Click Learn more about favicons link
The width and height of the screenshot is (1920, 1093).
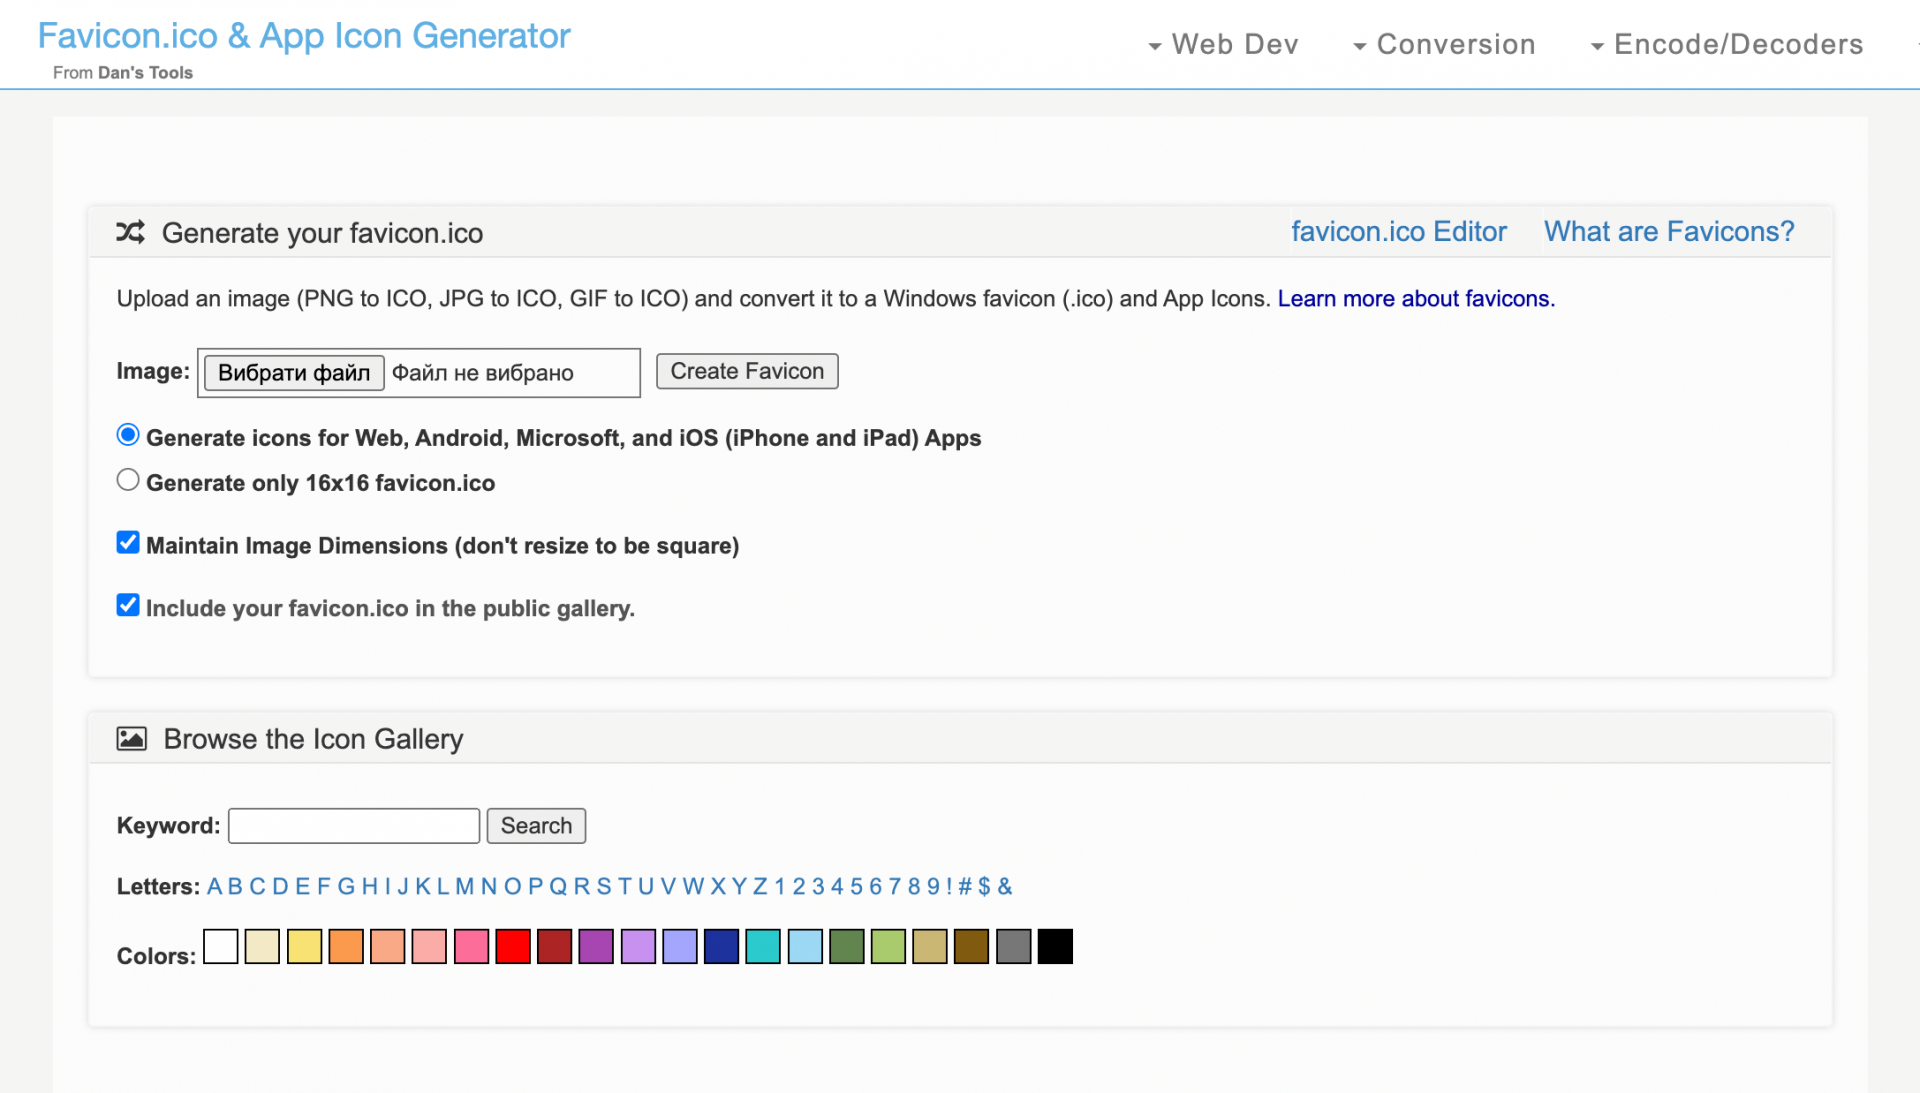[x=1415, y=299]
